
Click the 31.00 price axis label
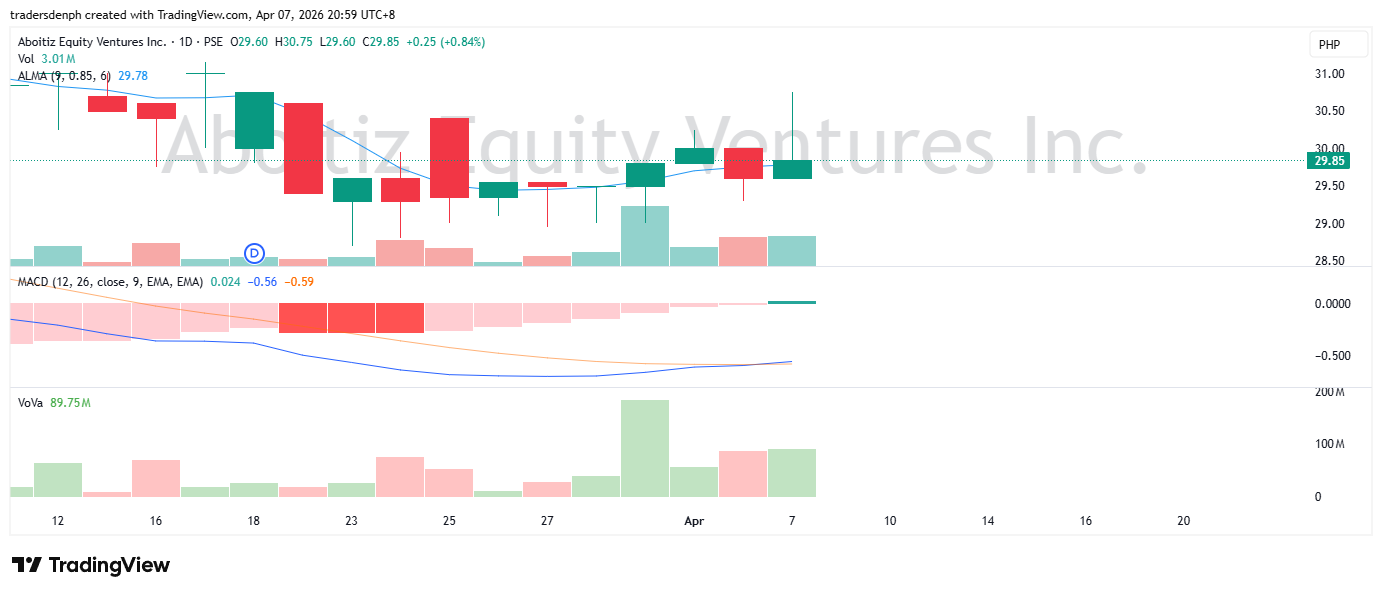point(1328,74)
